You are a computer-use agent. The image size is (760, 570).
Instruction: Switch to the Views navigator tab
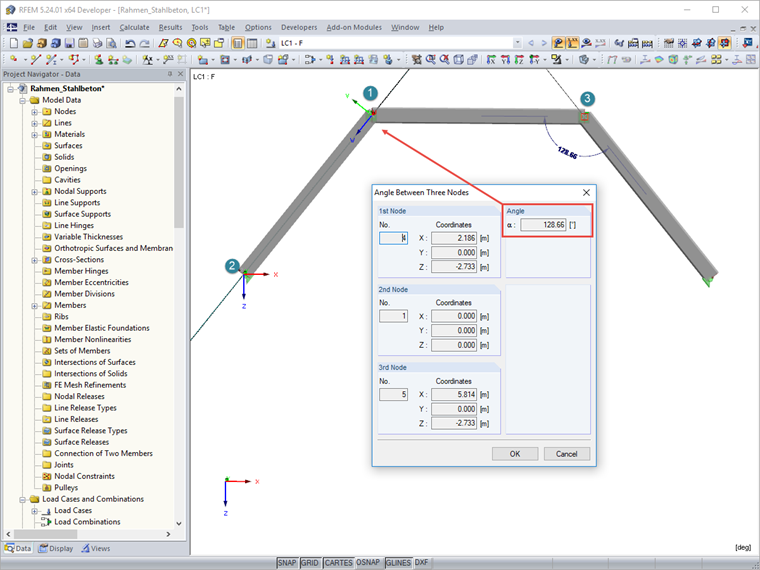[95, 549]
